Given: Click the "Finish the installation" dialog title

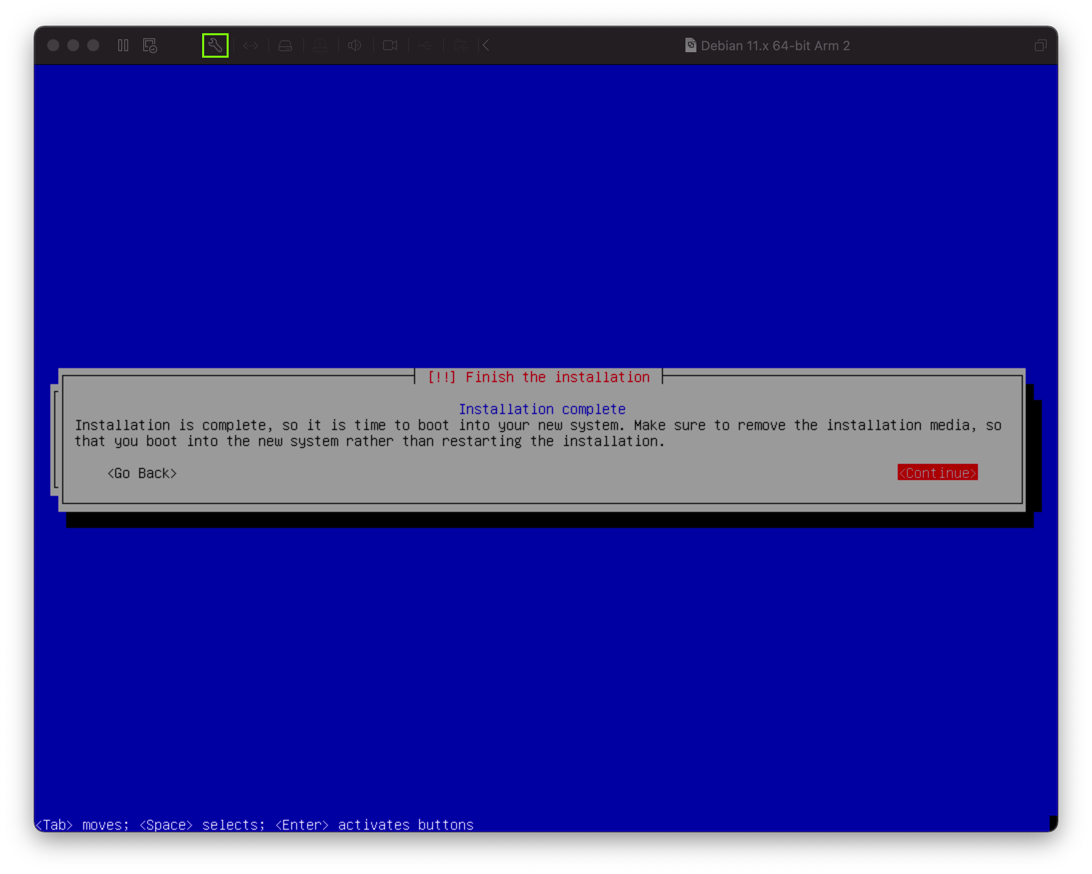Looking at the screenshot, I should click(x=538, y=377).
